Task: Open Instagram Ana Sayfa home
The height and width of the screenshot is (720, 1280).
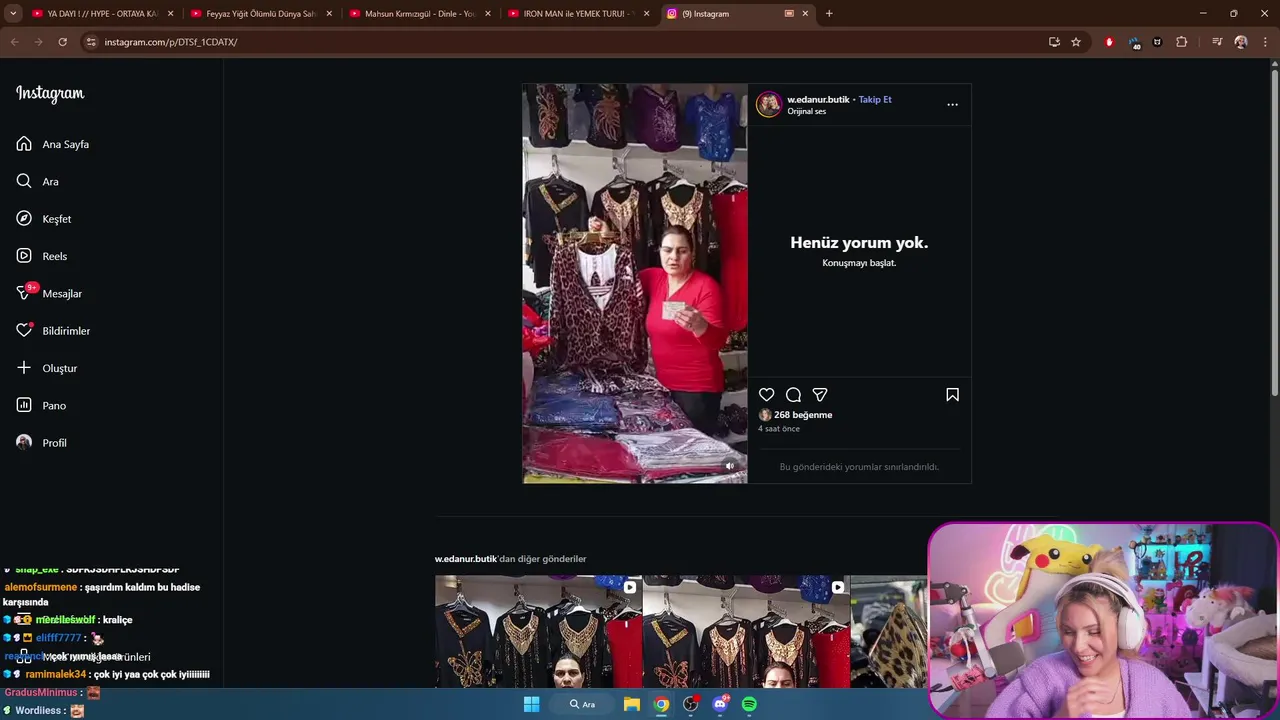Action: (x=53, y=144)
